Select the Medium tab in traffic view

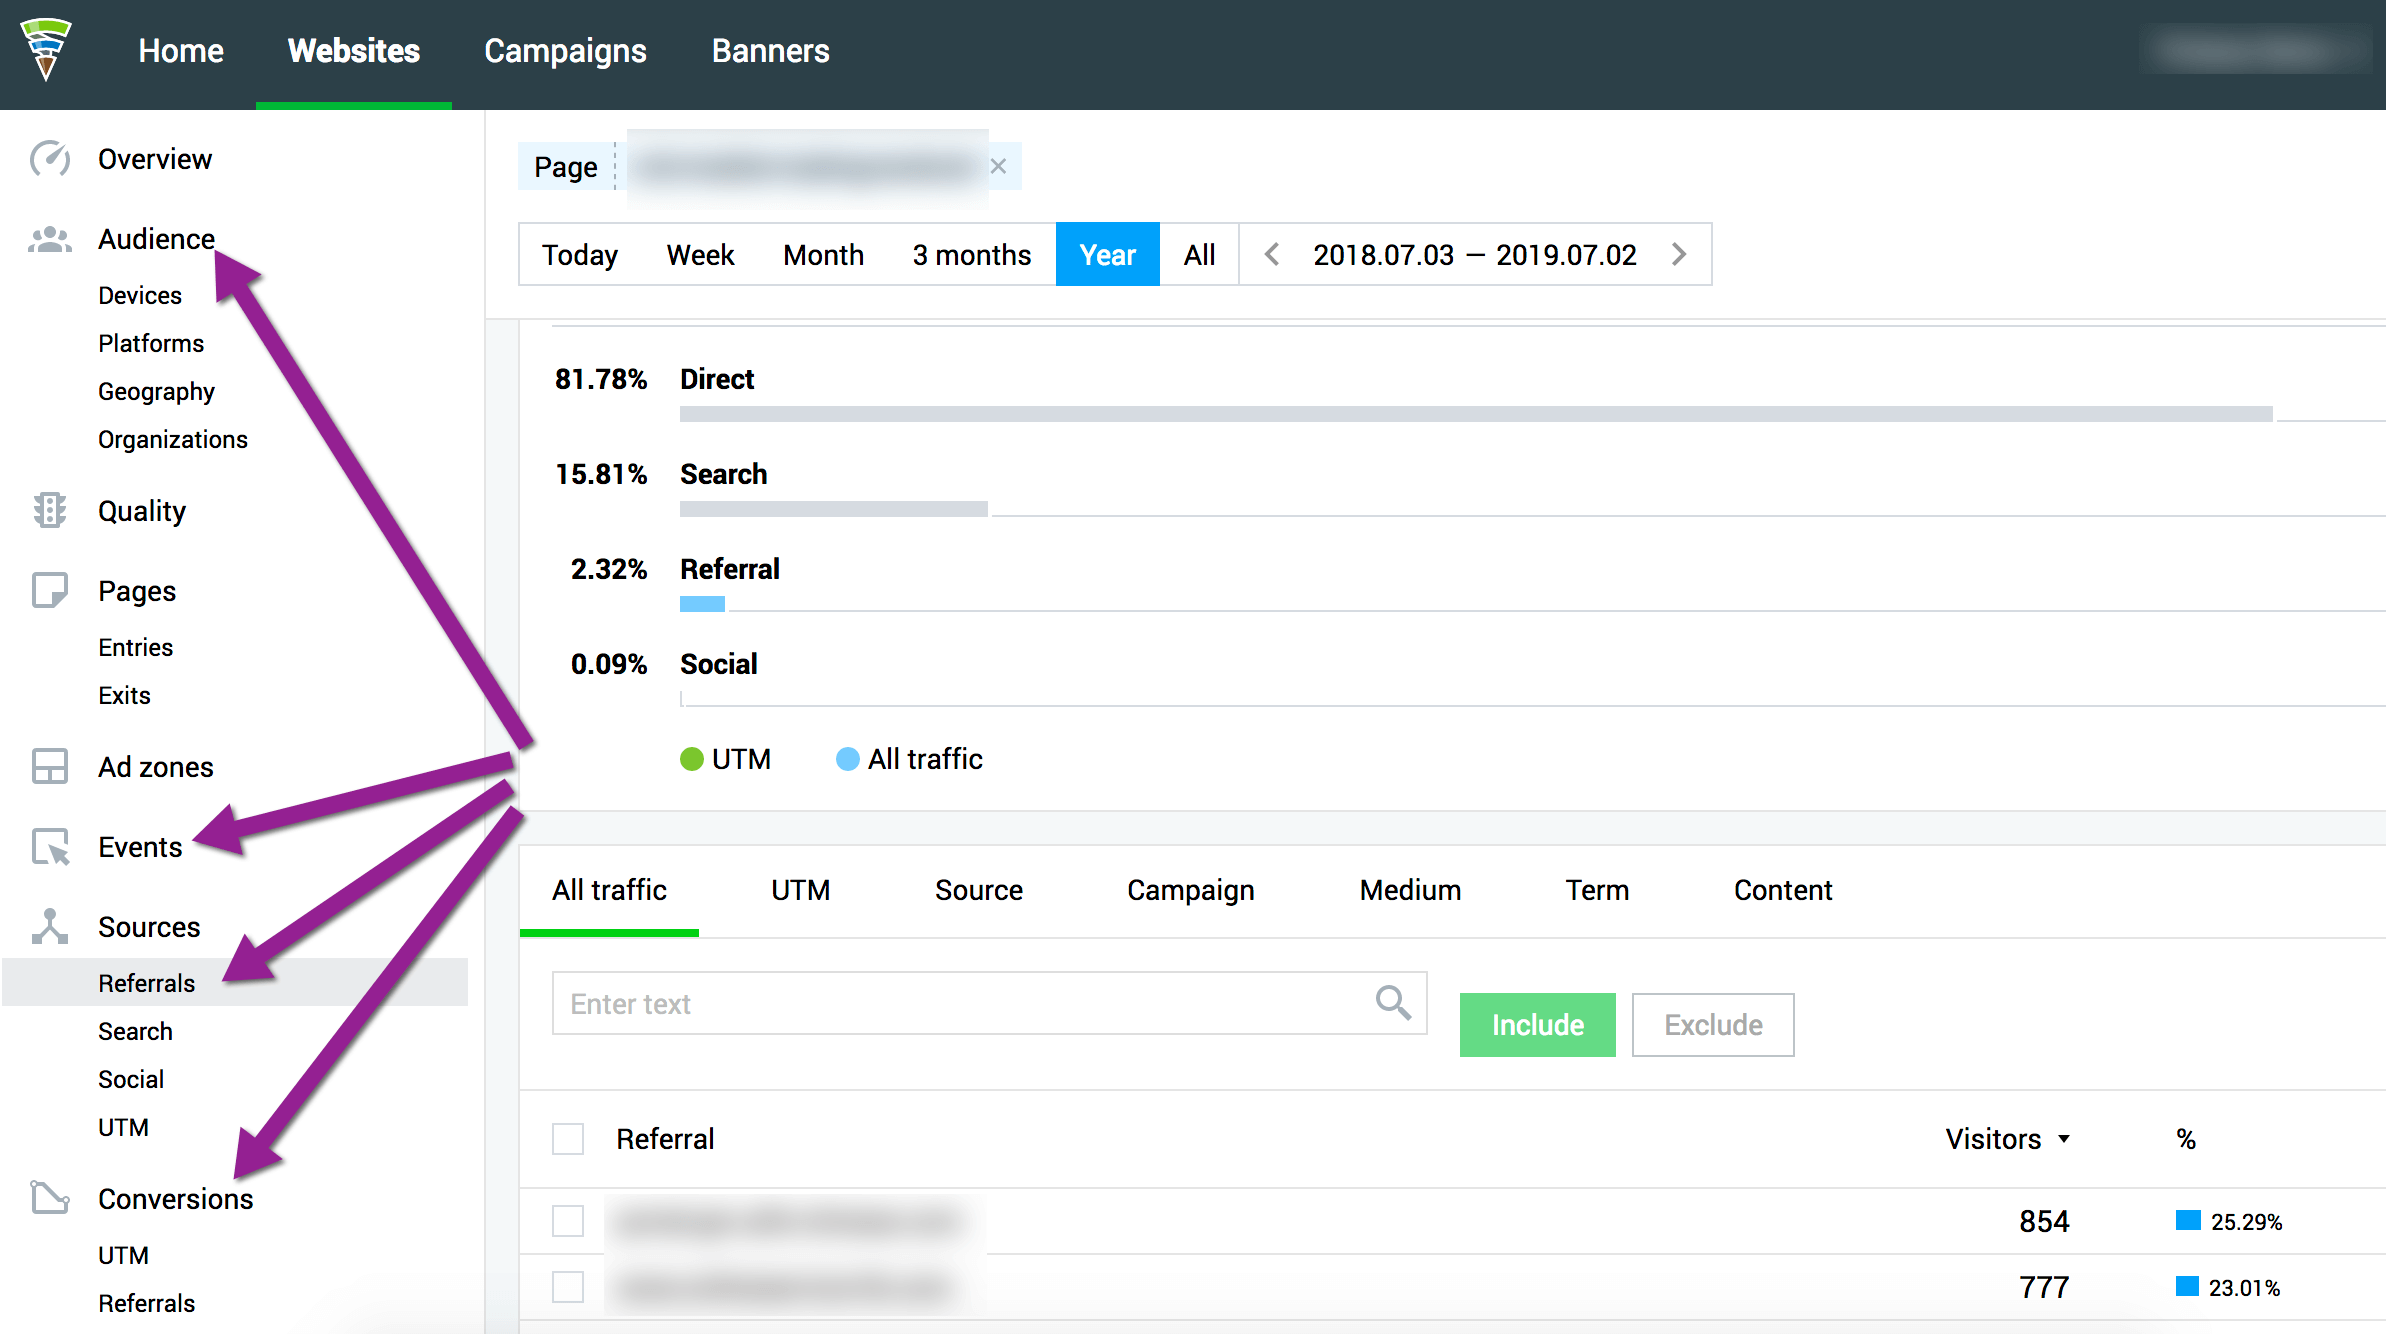[x=1408, y=890]
